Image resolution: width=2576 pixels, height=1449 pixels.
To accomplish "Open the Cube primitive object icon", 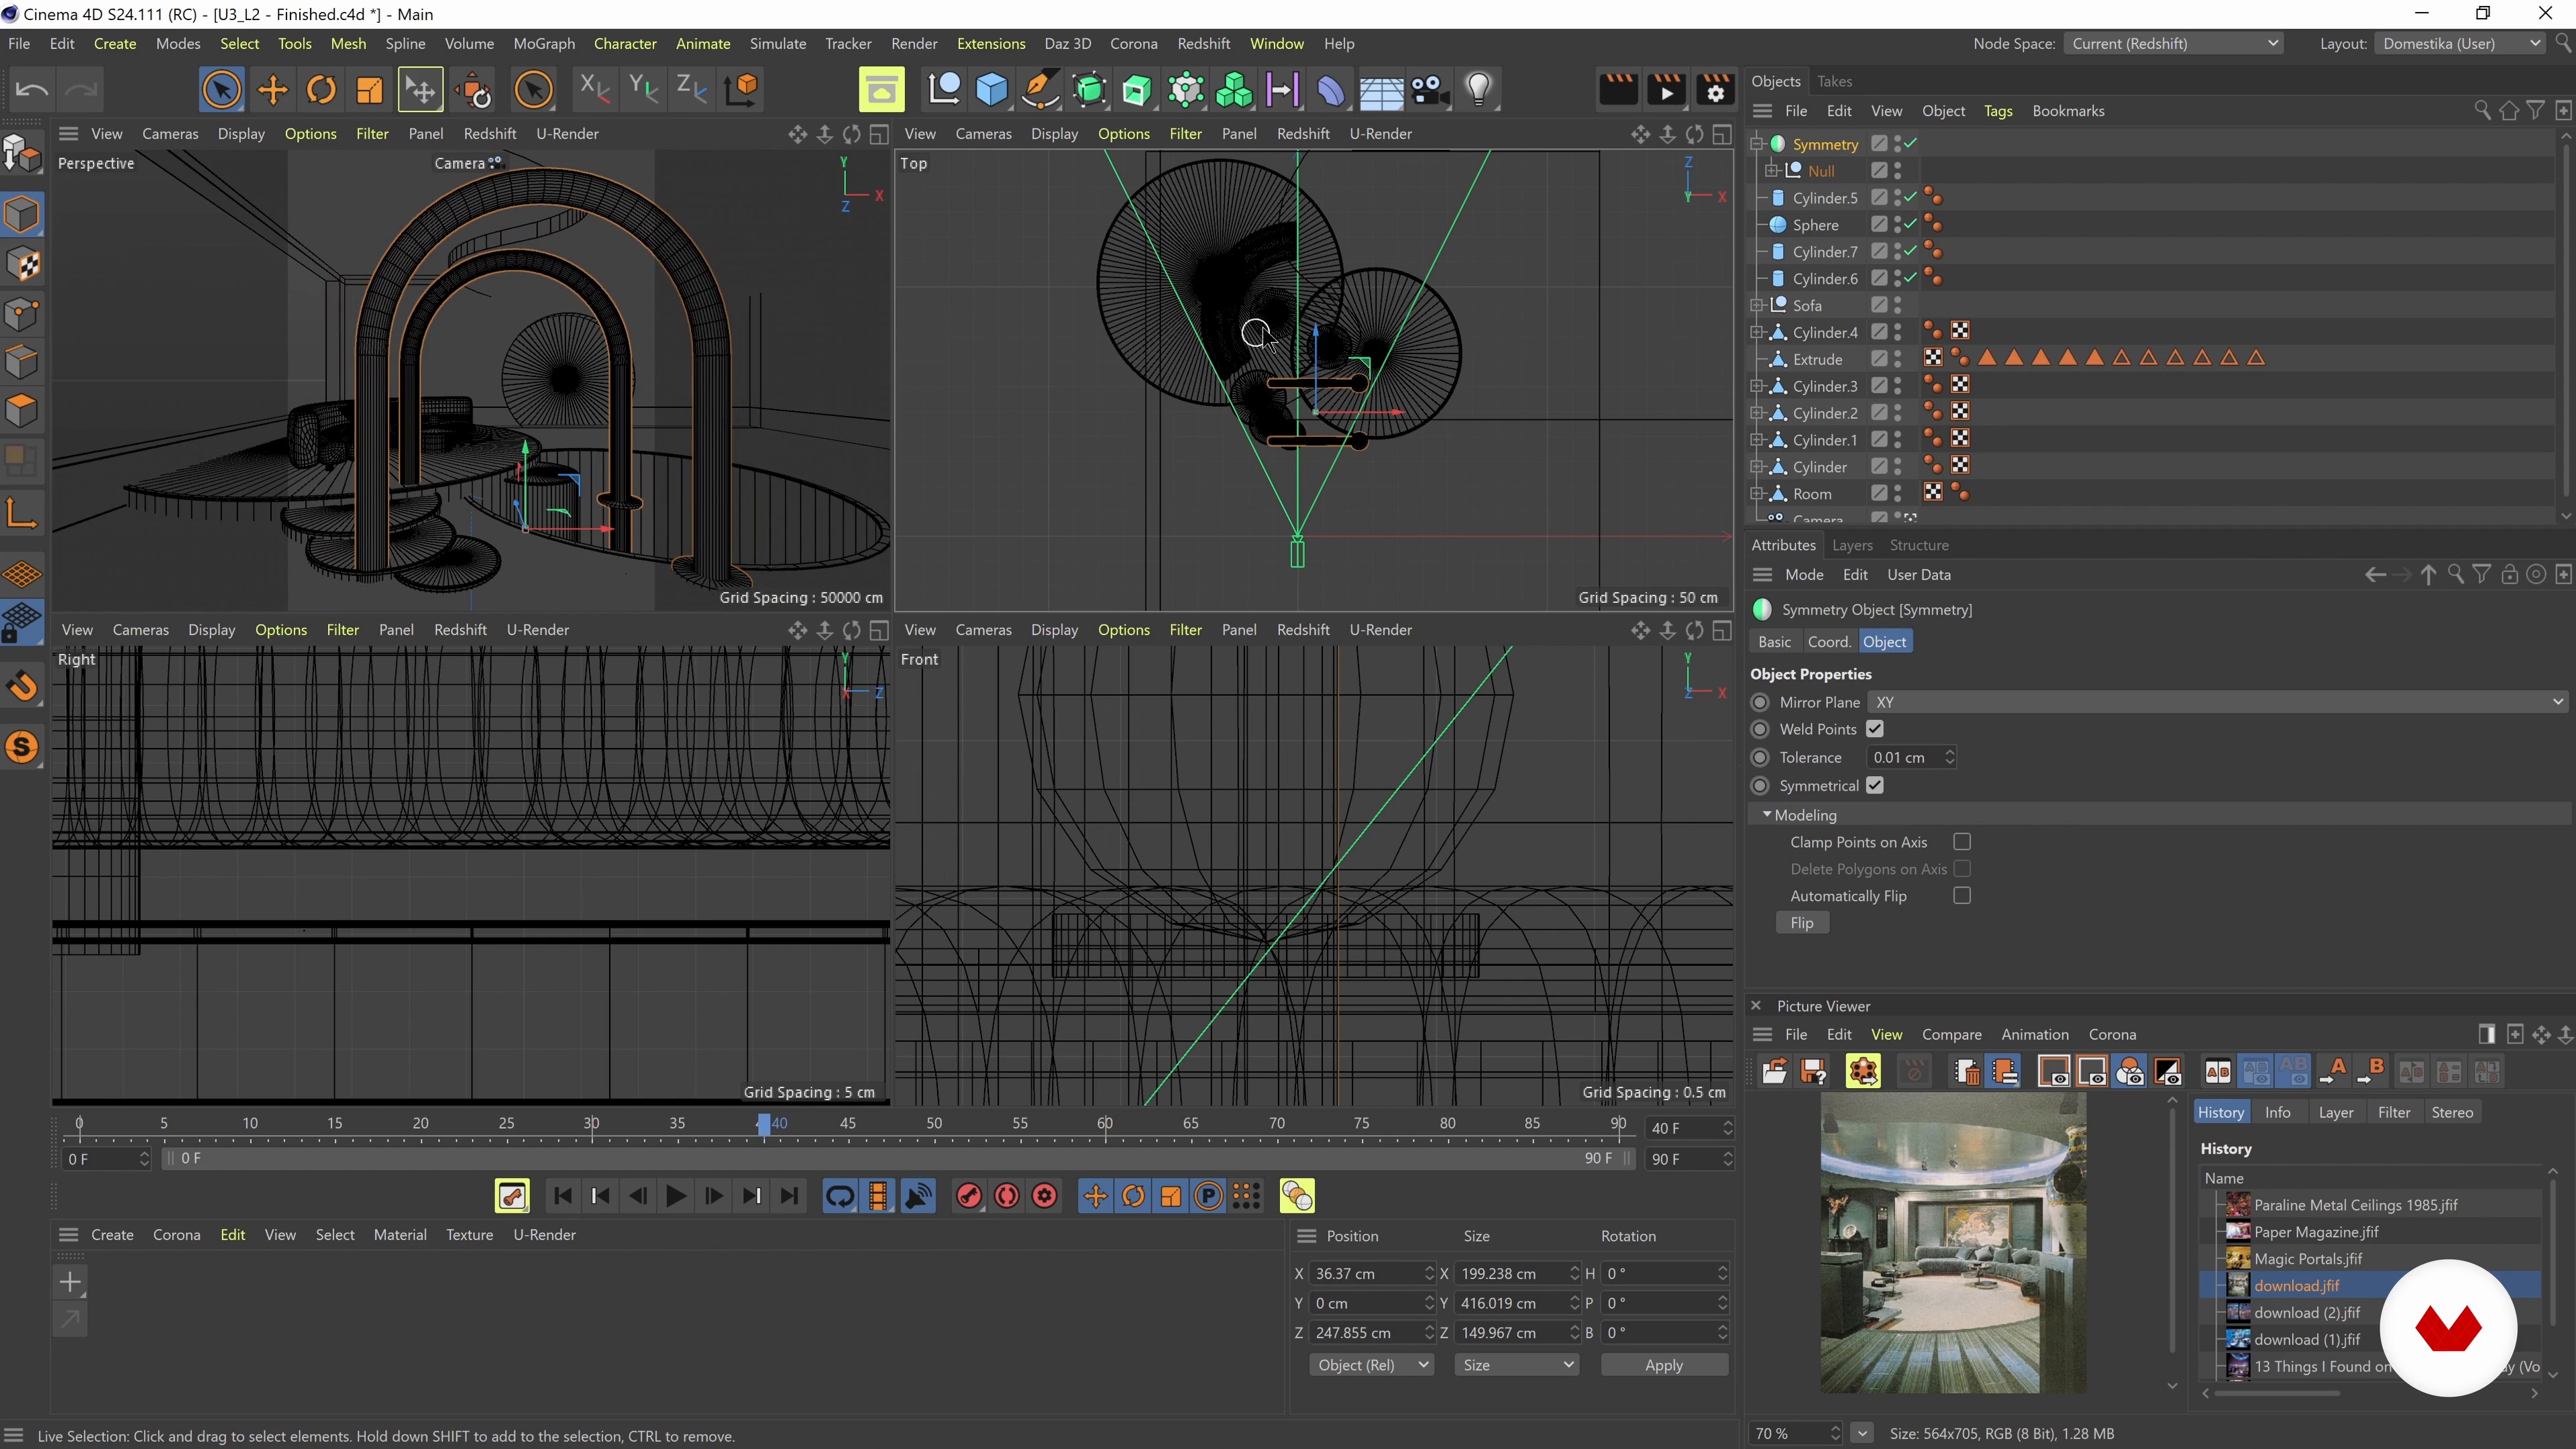I will point(991,90).
